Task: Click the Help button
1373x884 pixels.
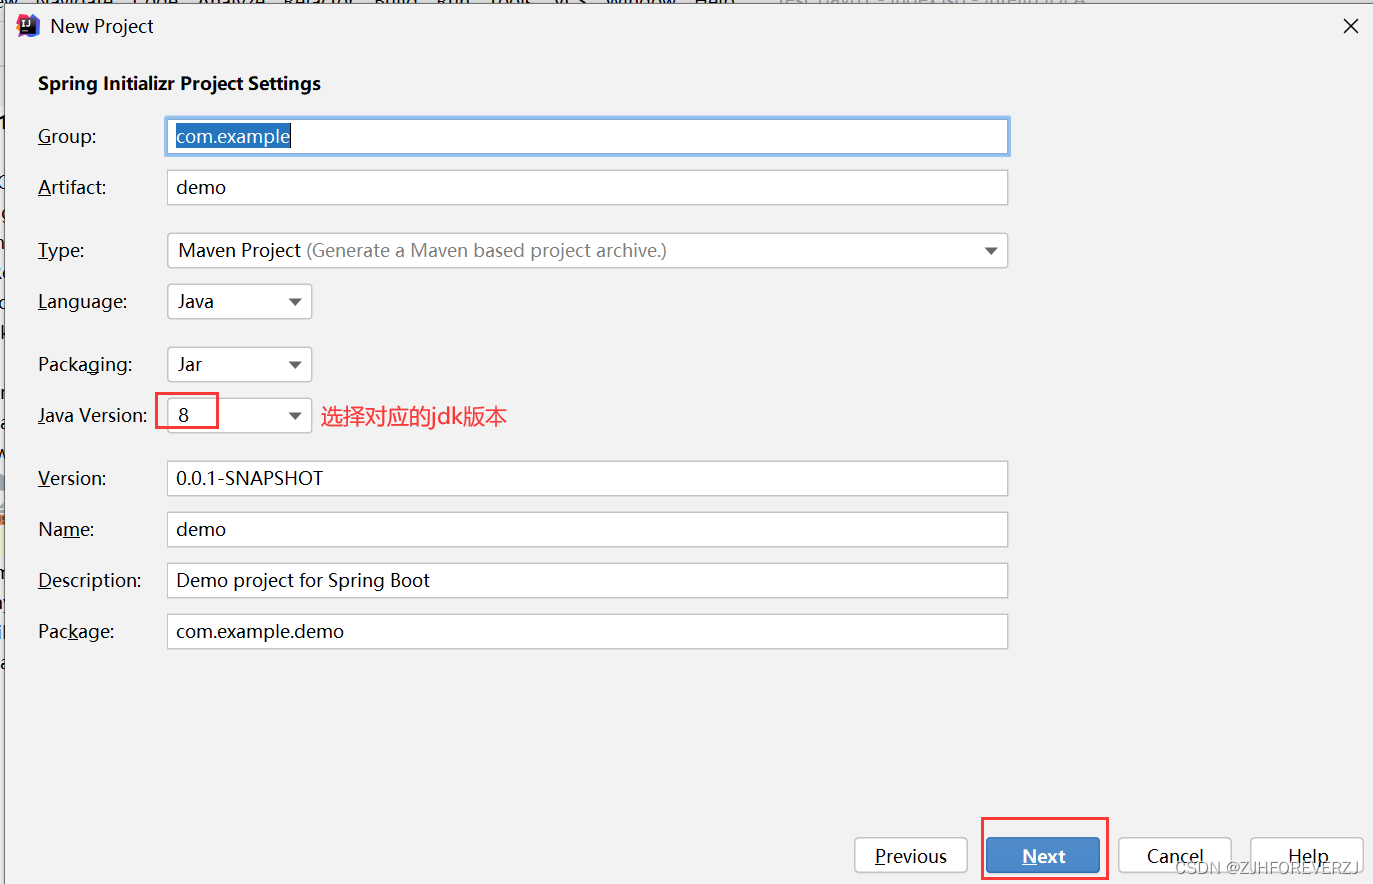Action: 1307,856
